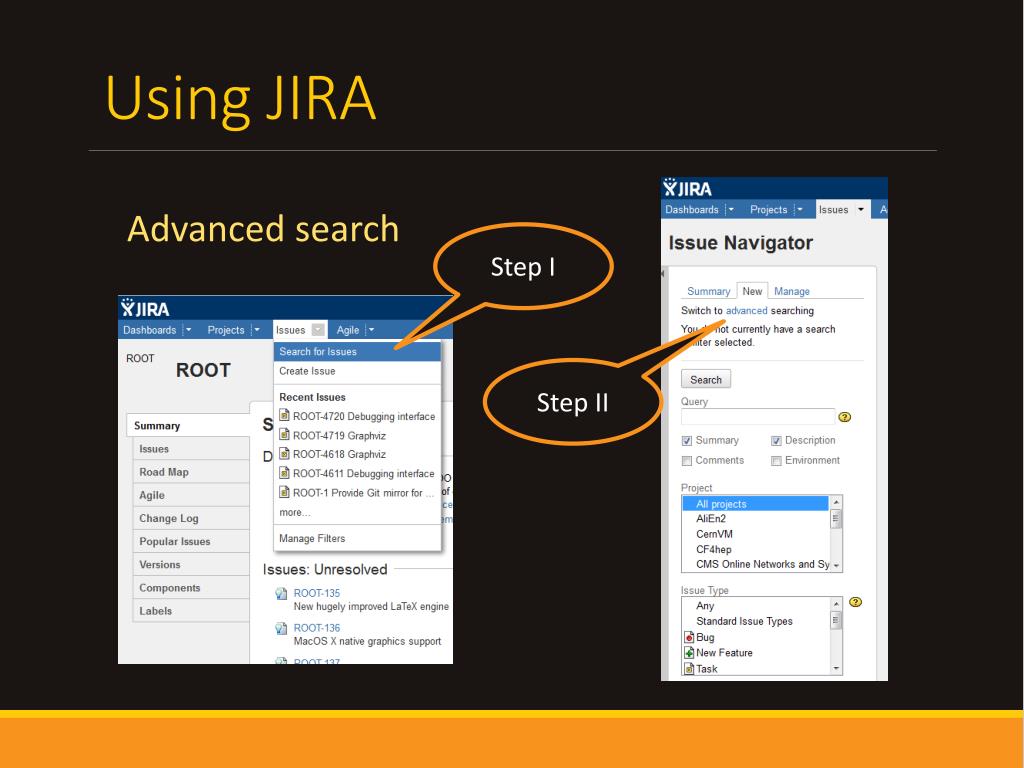Click the Agile label in the top navigation
Viewport: 1024px width, 768px height.
tap(347, 330)
